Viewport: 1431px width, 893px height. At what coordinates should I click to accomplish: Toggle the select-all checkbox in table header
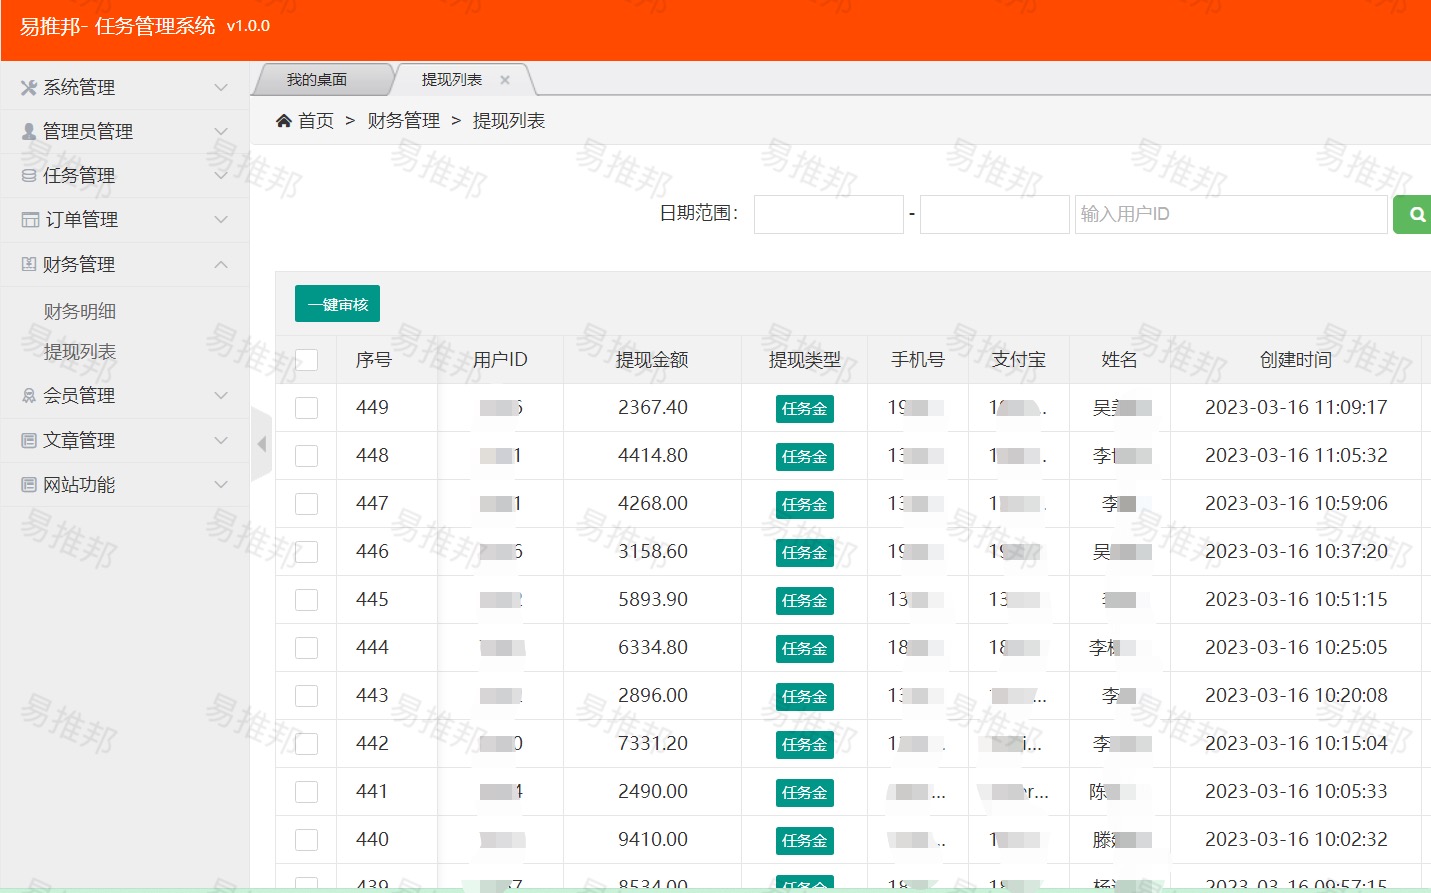click(306, 360)
